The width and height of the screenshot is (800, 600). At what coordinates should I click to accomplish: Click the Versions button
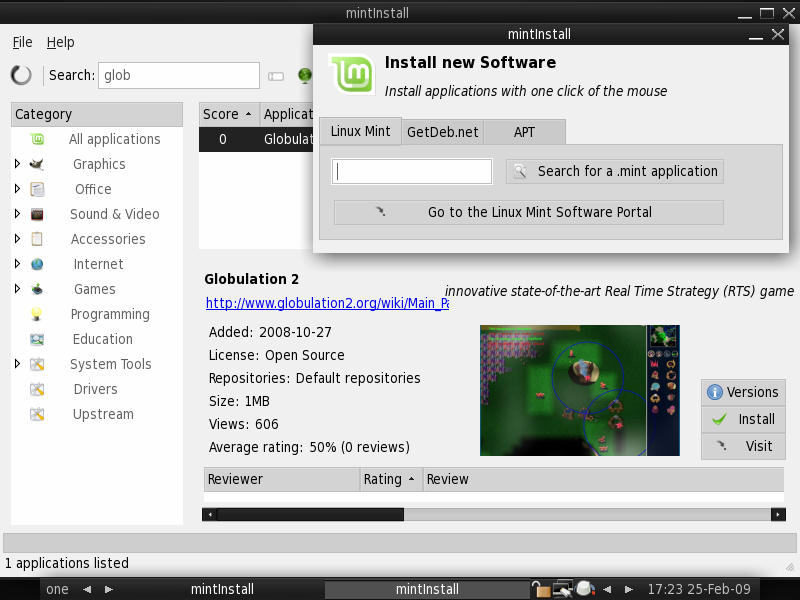743,392
